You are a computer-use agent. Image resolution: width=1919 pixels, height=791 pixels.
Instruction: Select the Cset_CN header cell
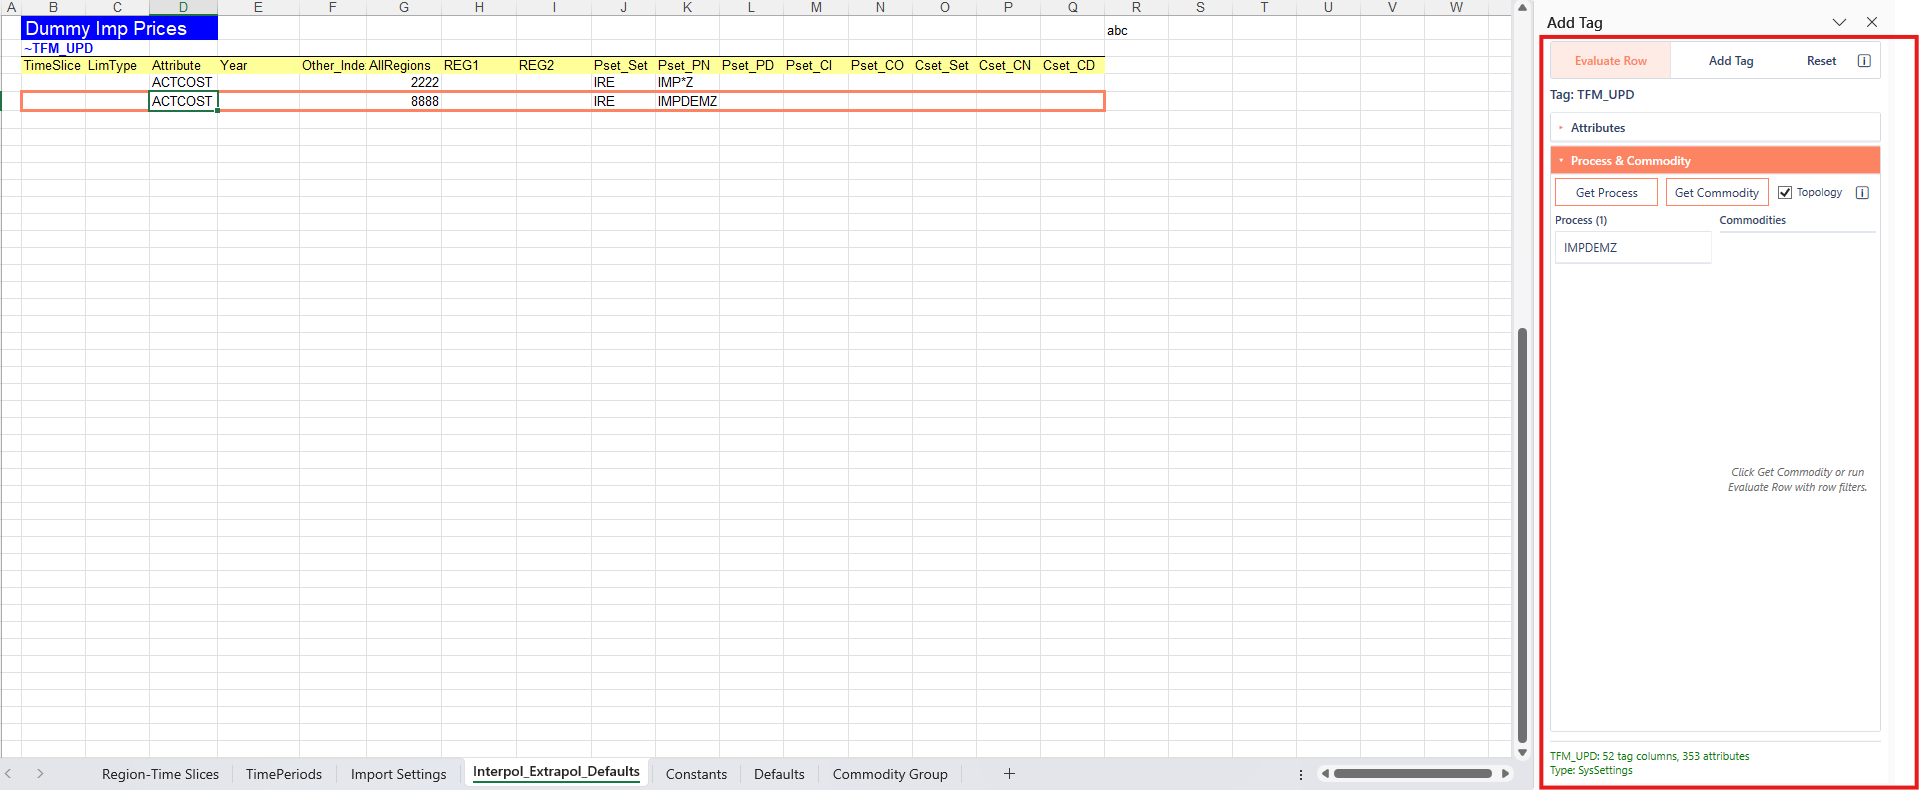pos(1008,65)
